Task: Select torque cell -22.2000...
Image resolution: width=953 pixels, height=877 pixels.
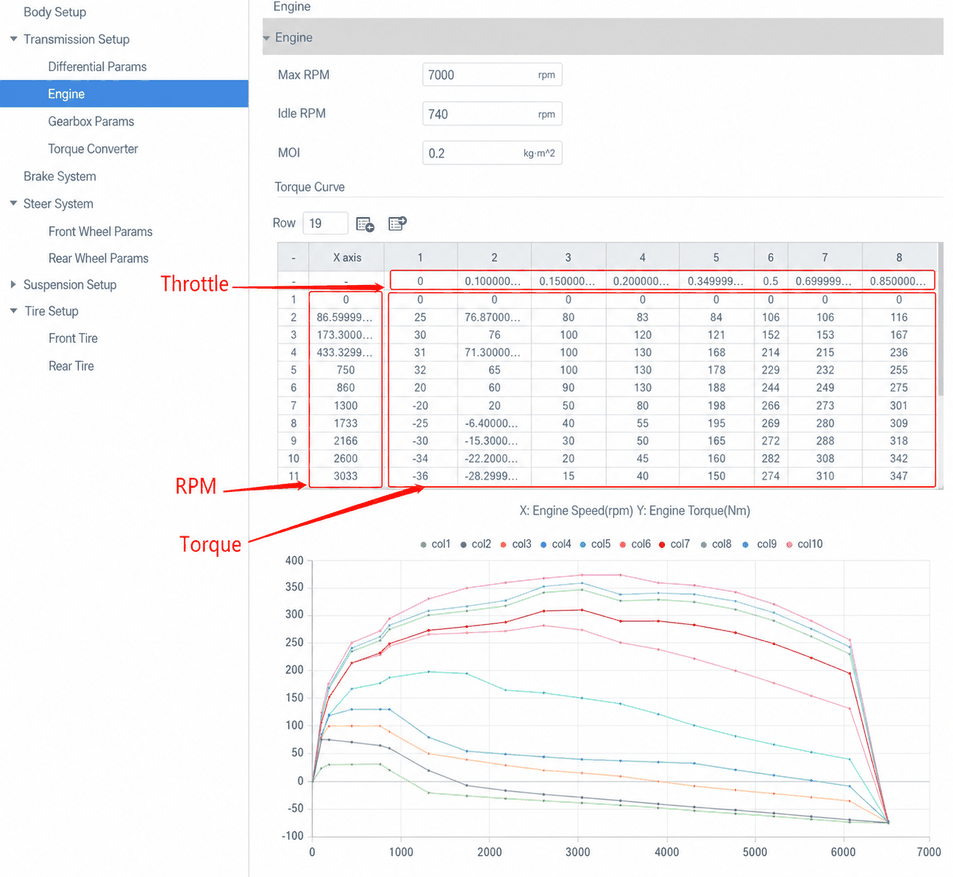Action: [494, 458]
